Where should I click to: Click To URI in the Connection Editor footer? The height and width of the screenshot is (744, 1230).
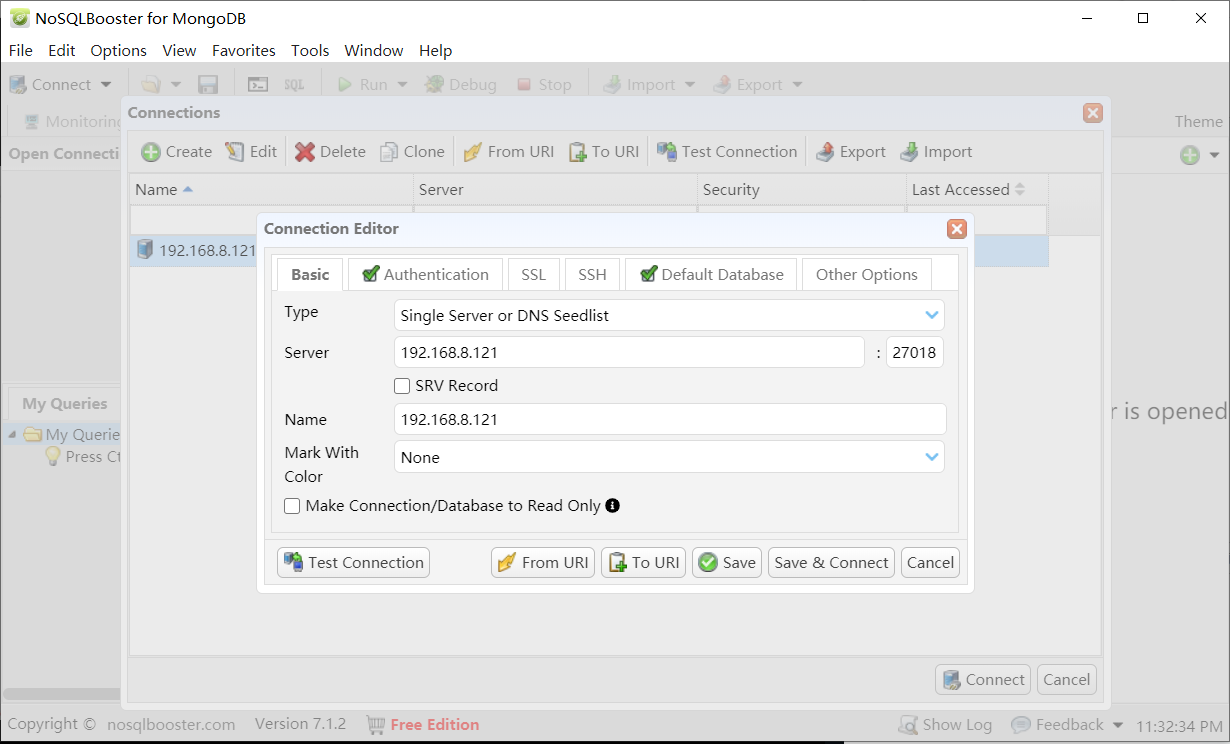[644, 563]
